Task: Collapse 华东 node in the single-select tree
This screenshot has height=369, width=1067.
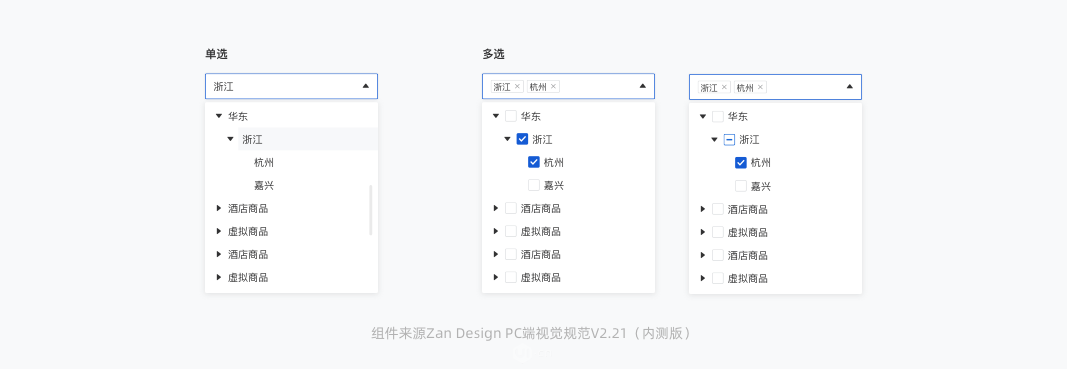Action: [x=218, y=116]
